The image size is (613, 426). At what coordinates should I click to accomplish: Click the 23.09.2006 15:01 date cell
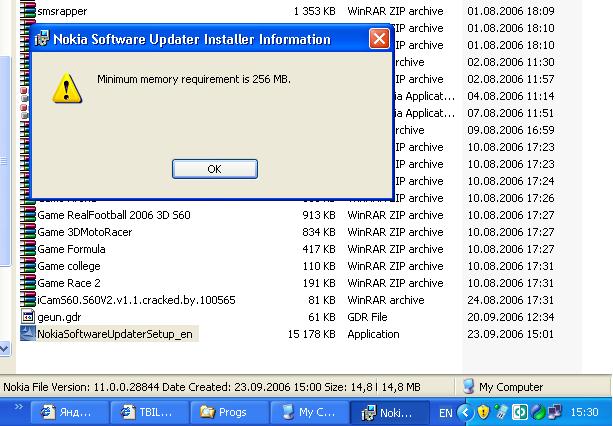pyautogui.click(x=510, y=334)
